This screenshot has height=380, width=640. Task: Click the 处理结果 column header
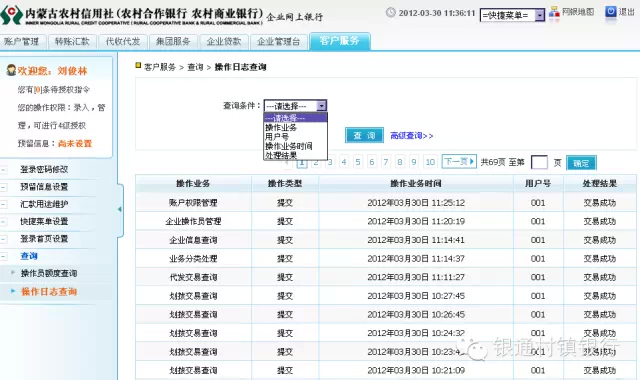point(600,184)
